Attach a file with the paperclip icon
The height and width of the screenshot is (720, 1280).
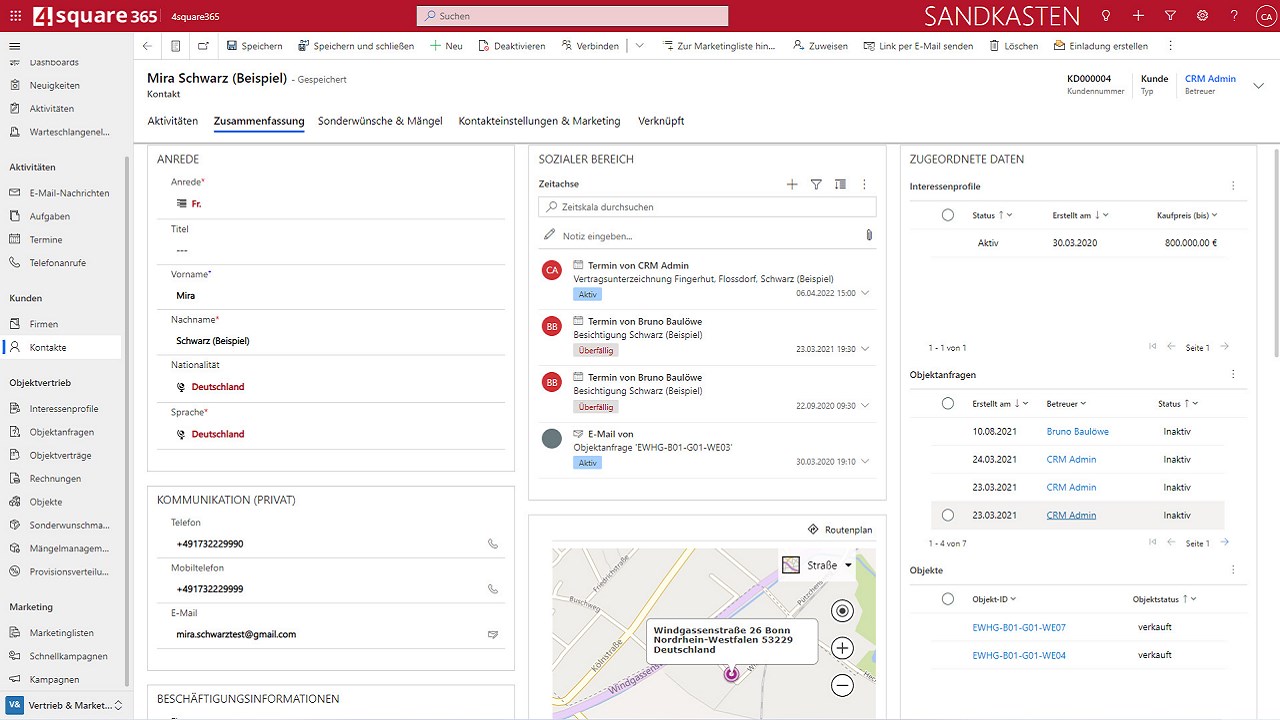point(869,235)
